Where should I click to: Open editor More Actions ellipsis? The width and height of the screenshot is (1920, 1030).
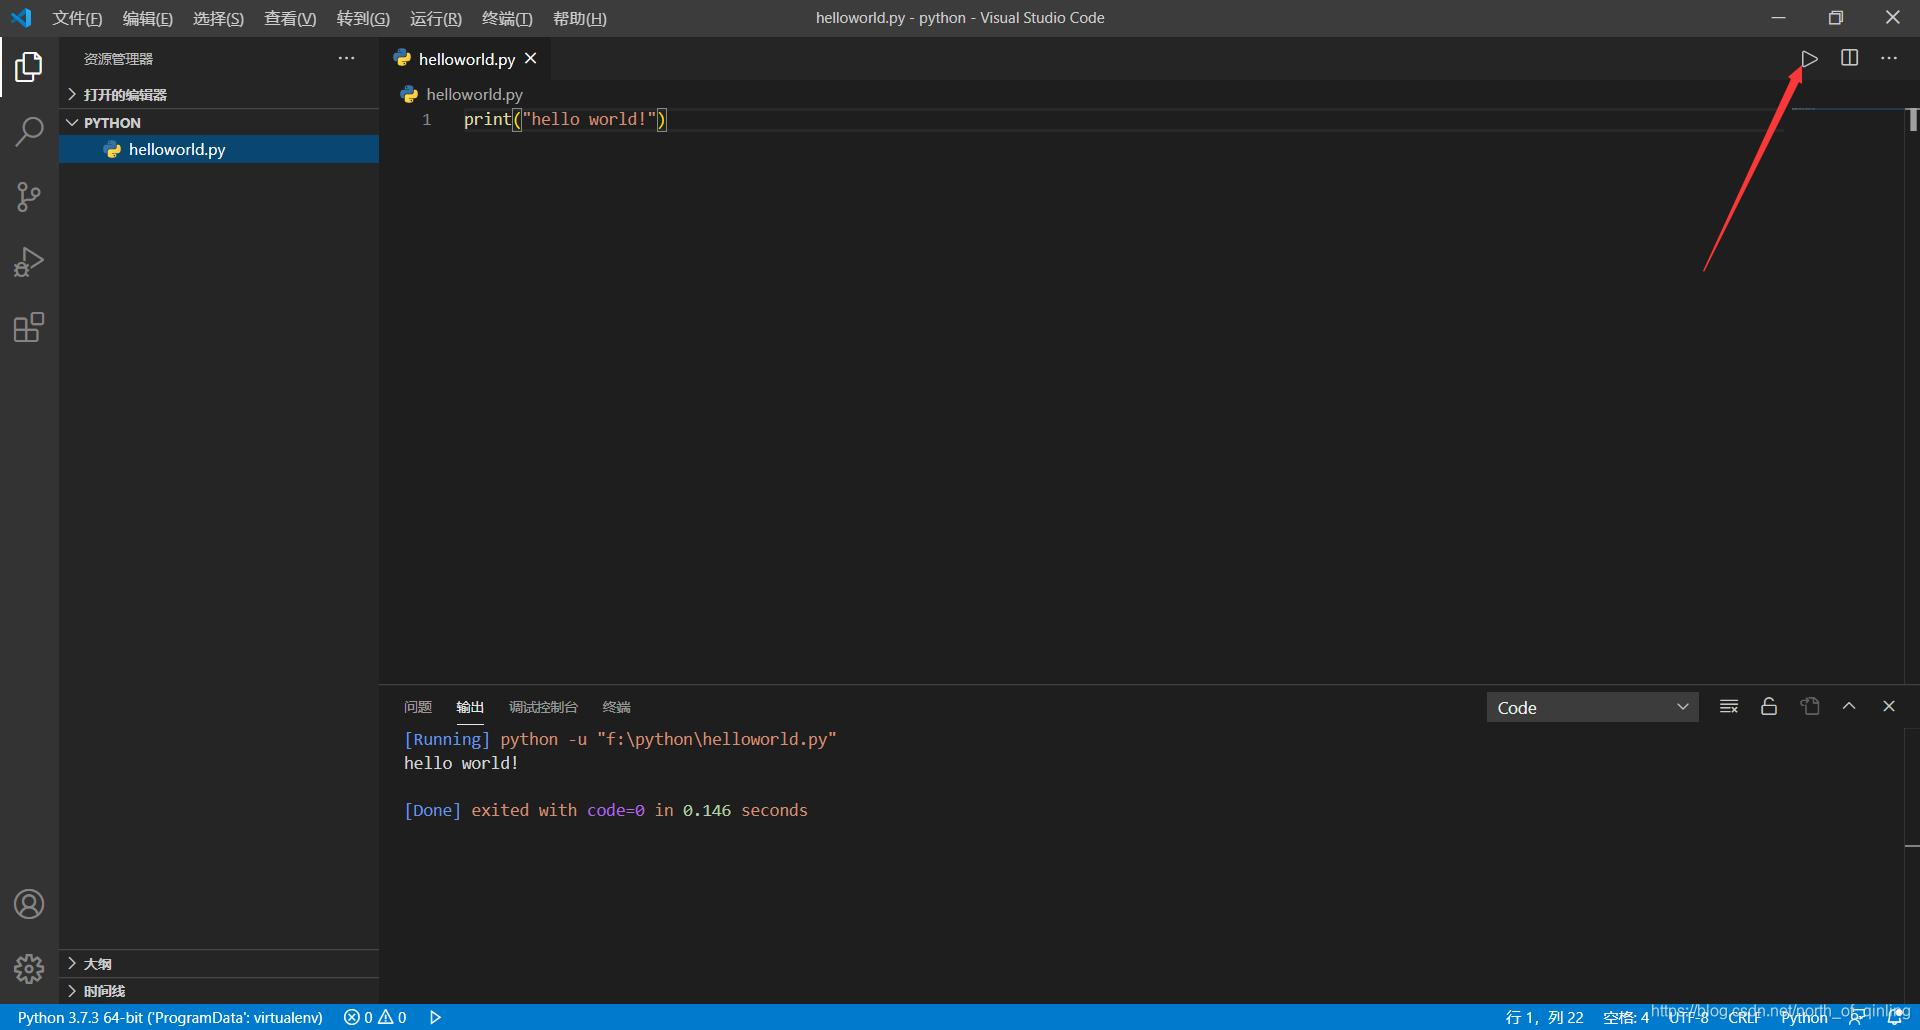click(x=1889, y=58)
